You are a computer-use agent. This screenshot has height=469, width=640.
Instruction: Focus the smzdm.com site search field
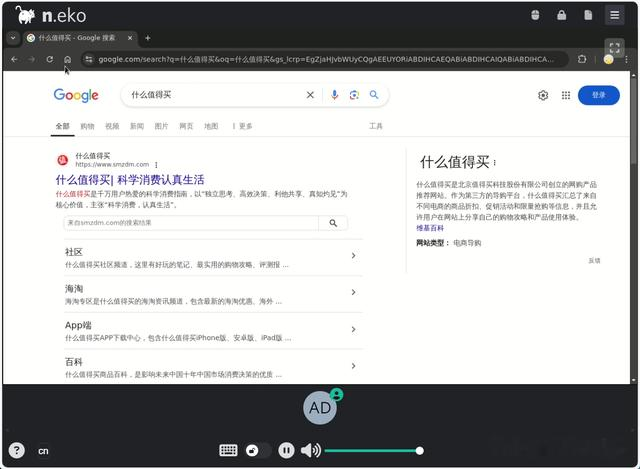click(191, 223)
